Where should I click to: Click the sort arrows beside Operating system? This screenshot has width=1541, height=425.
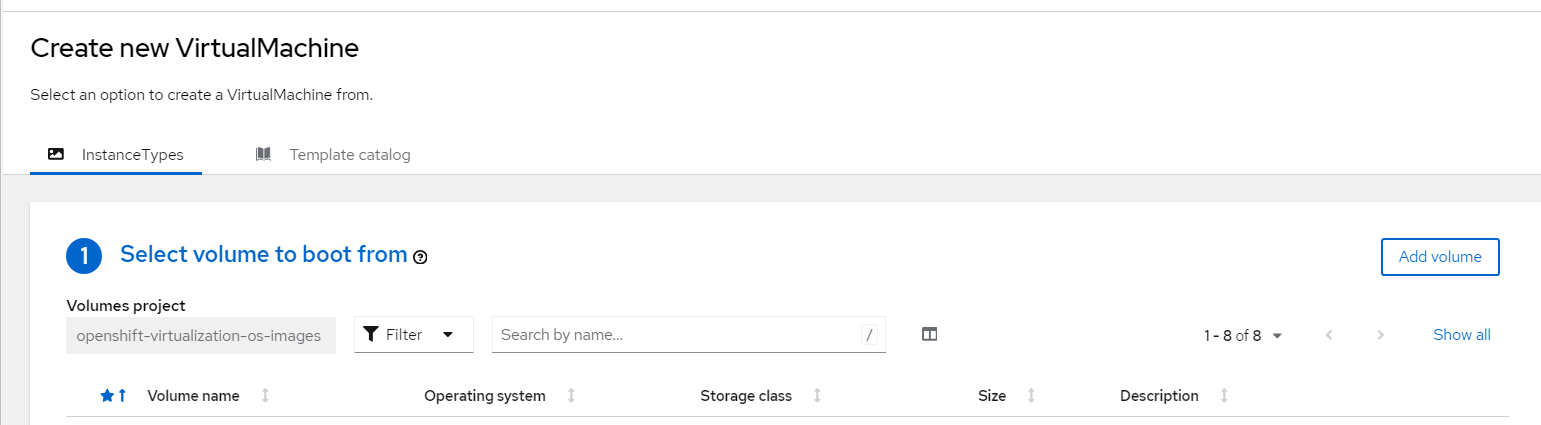571,396
